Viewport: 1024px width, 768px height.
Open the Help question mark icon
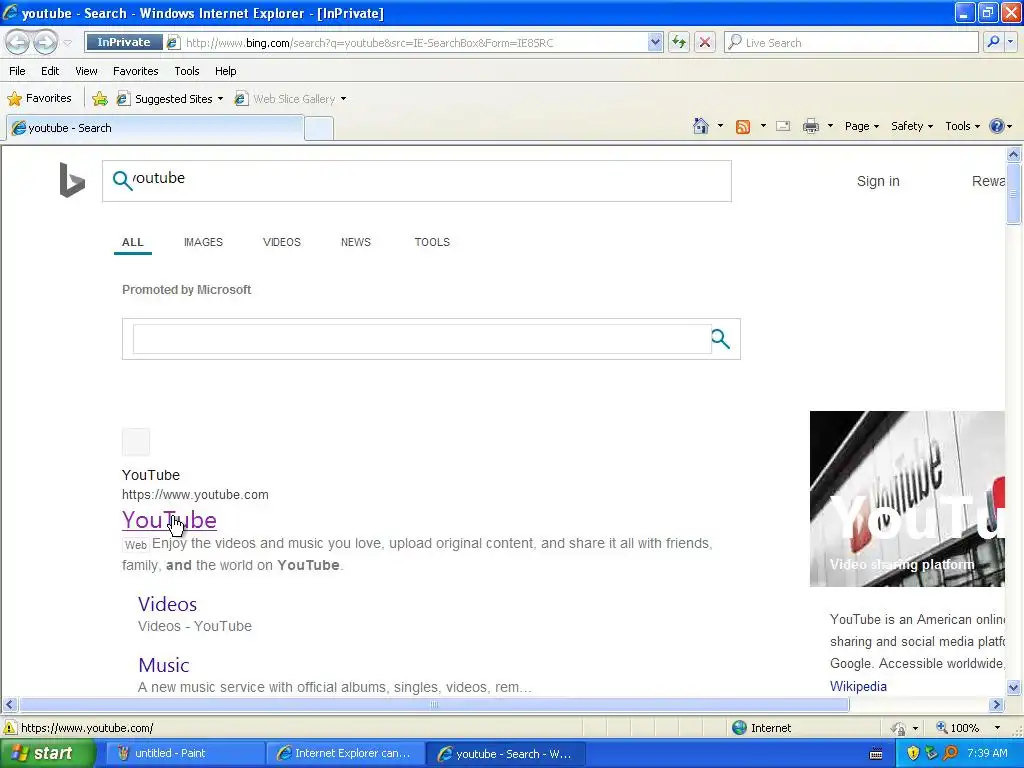[997, 126]
